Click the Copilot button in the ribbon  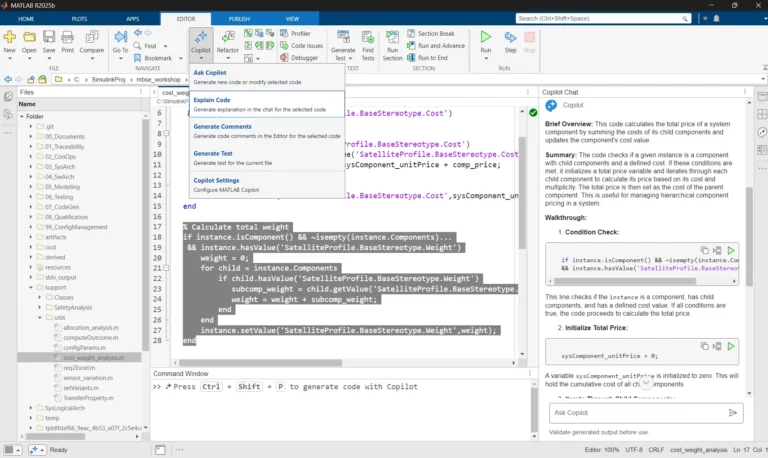coord(203,39)
